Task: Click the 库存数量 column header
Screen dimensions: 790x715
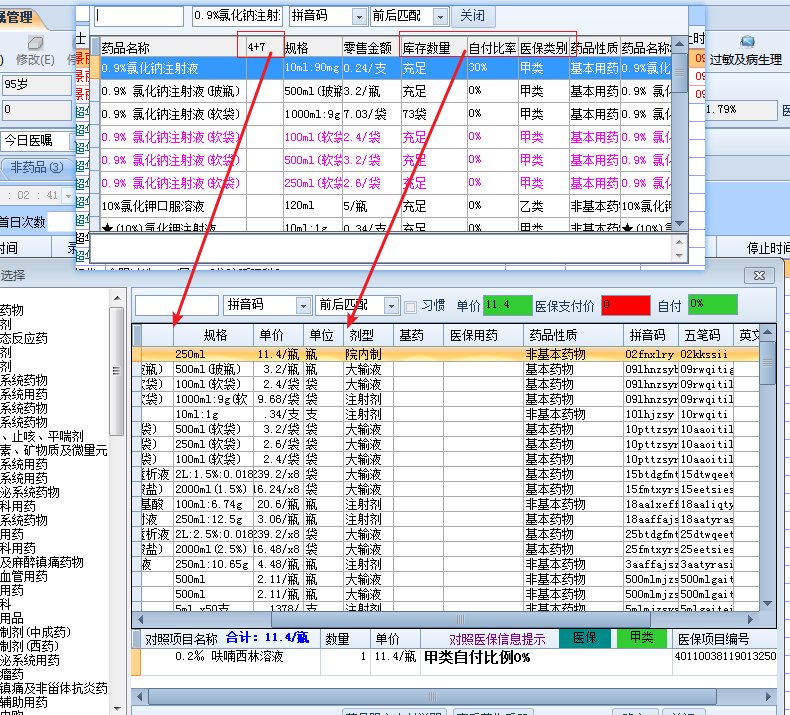Action: (x=434, y=47)
